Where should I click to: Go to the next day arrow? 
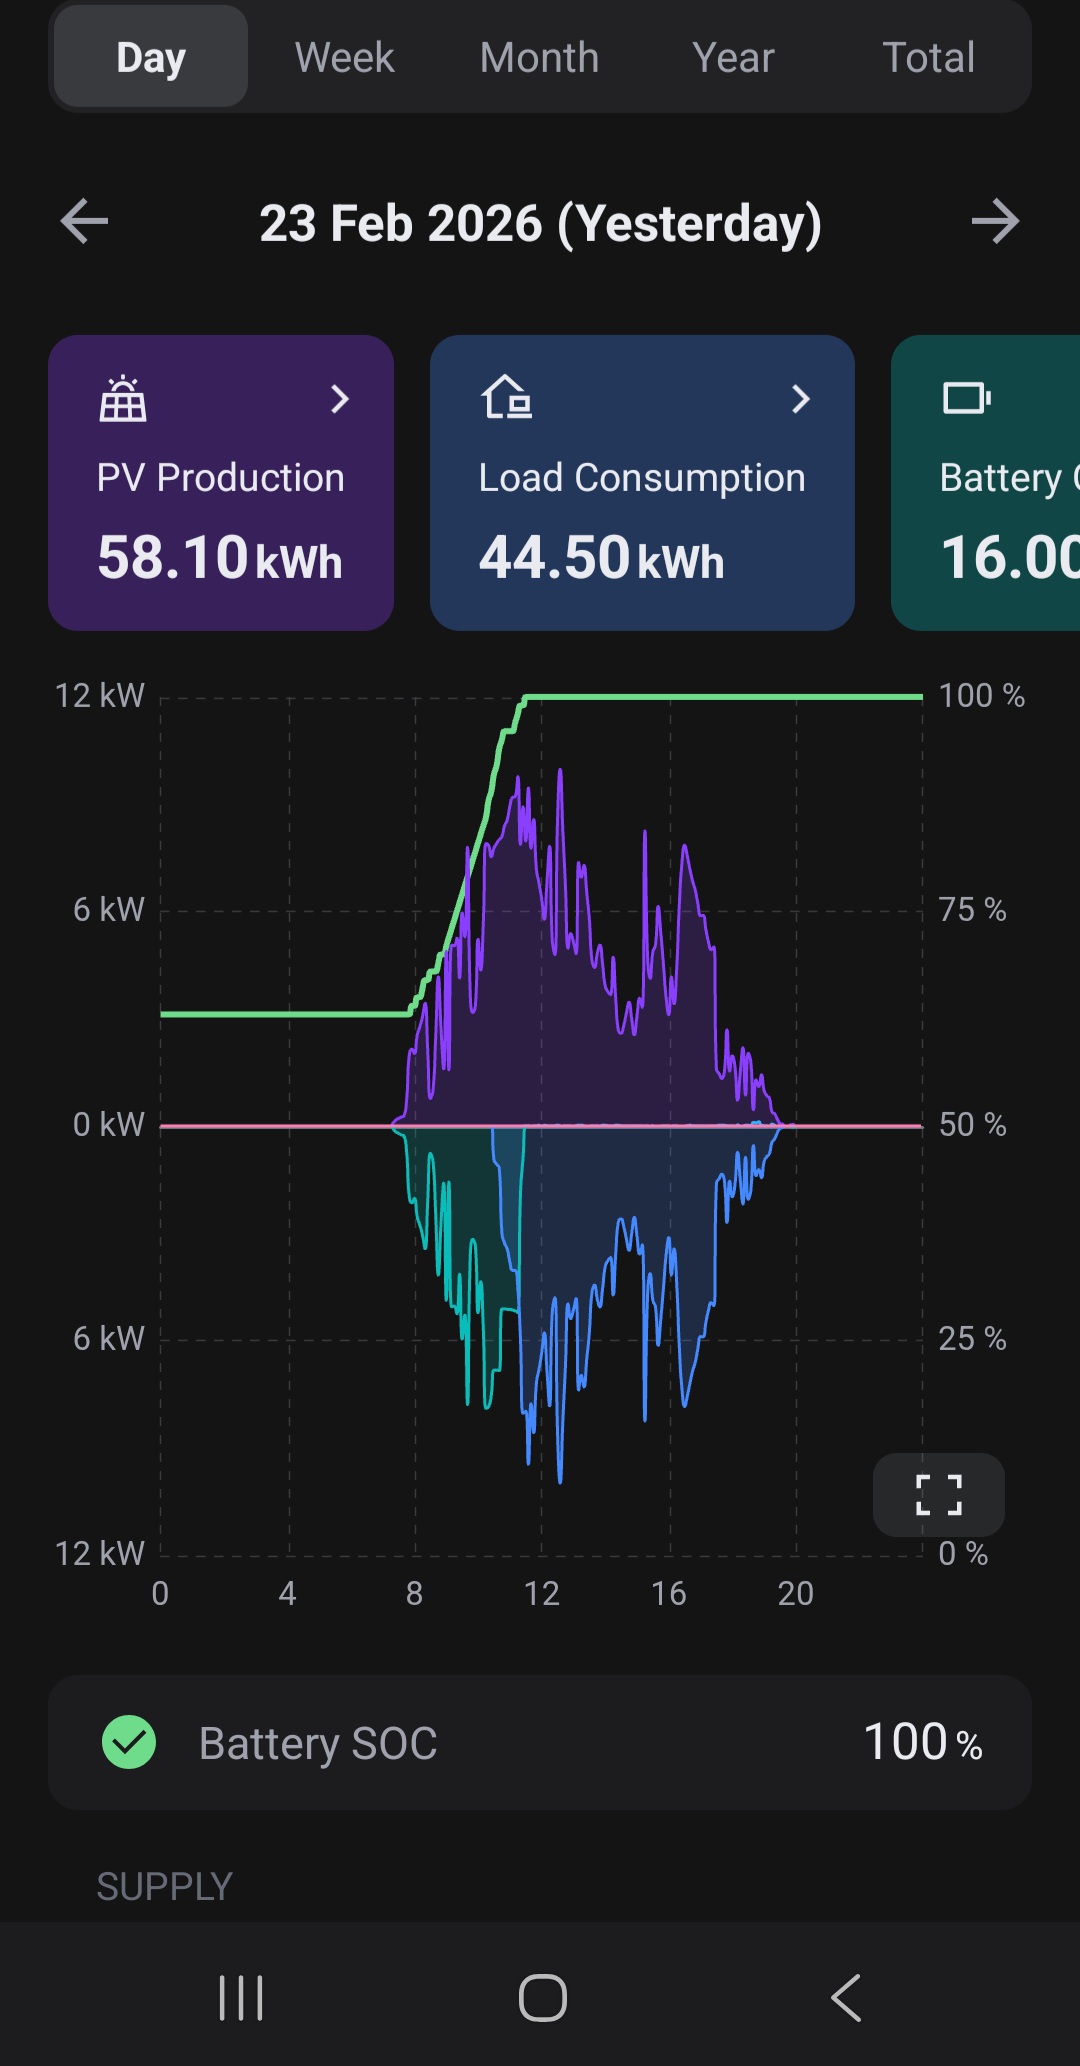pos(995,221)
